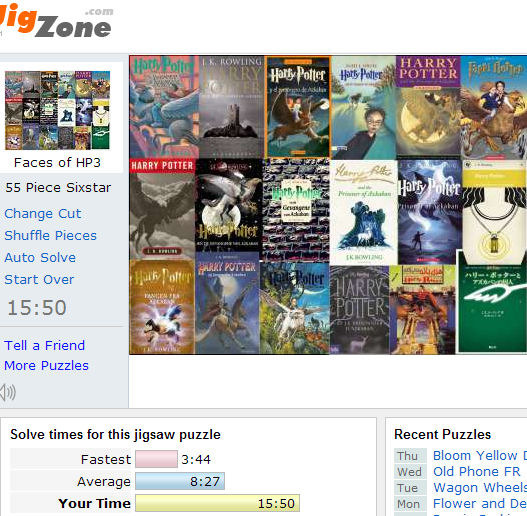Screen dimensions: 527x516
Task: Click the blue Average time bar
Action: click(x=180, y=481)
